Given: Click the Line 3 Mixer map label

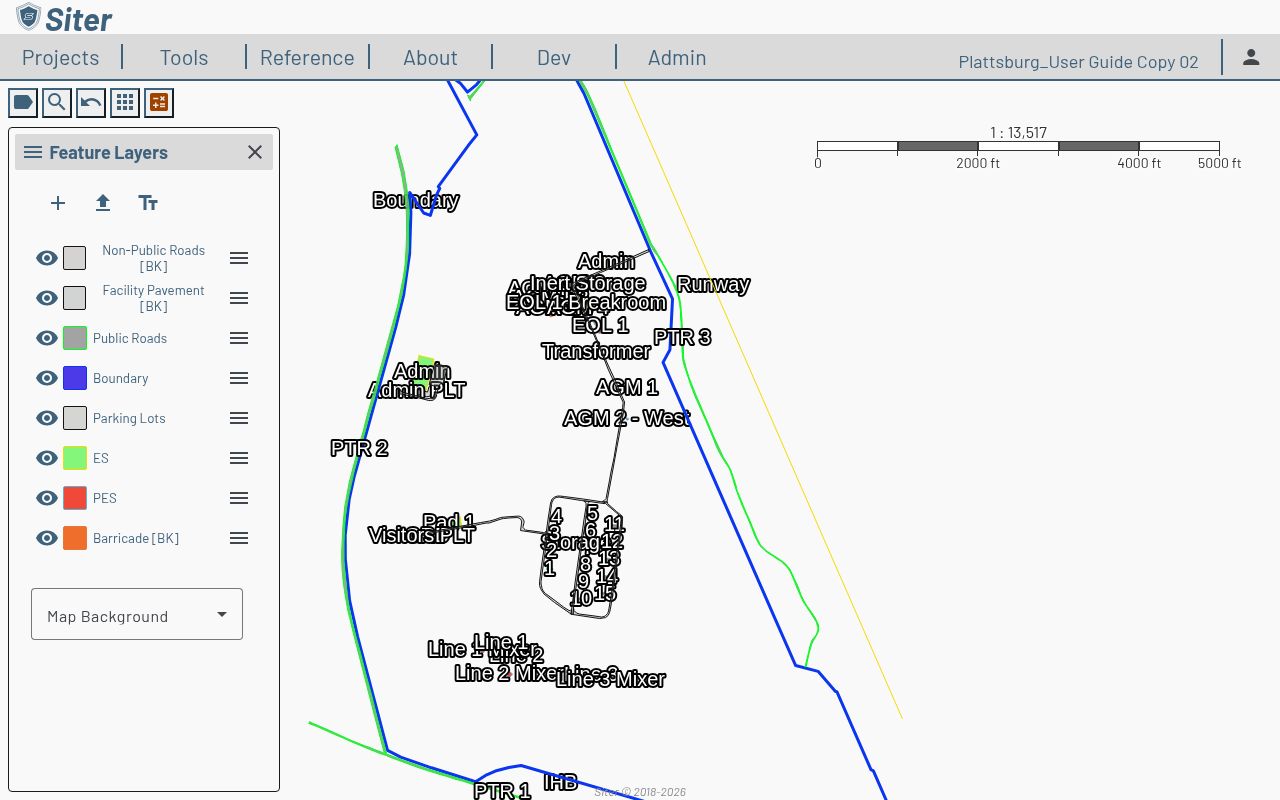Looking at the screenshot, I should [x=611, y=679].
